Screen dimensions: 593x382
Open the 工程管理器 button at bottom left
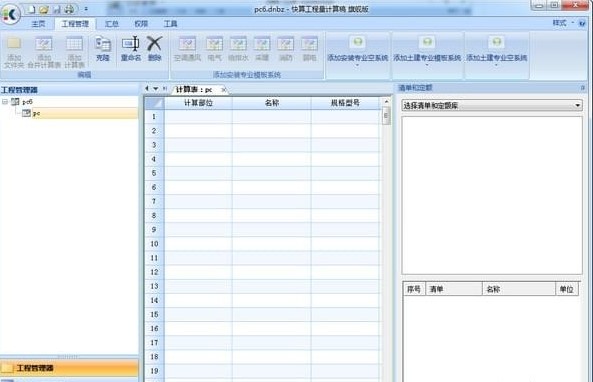point(69,368)
